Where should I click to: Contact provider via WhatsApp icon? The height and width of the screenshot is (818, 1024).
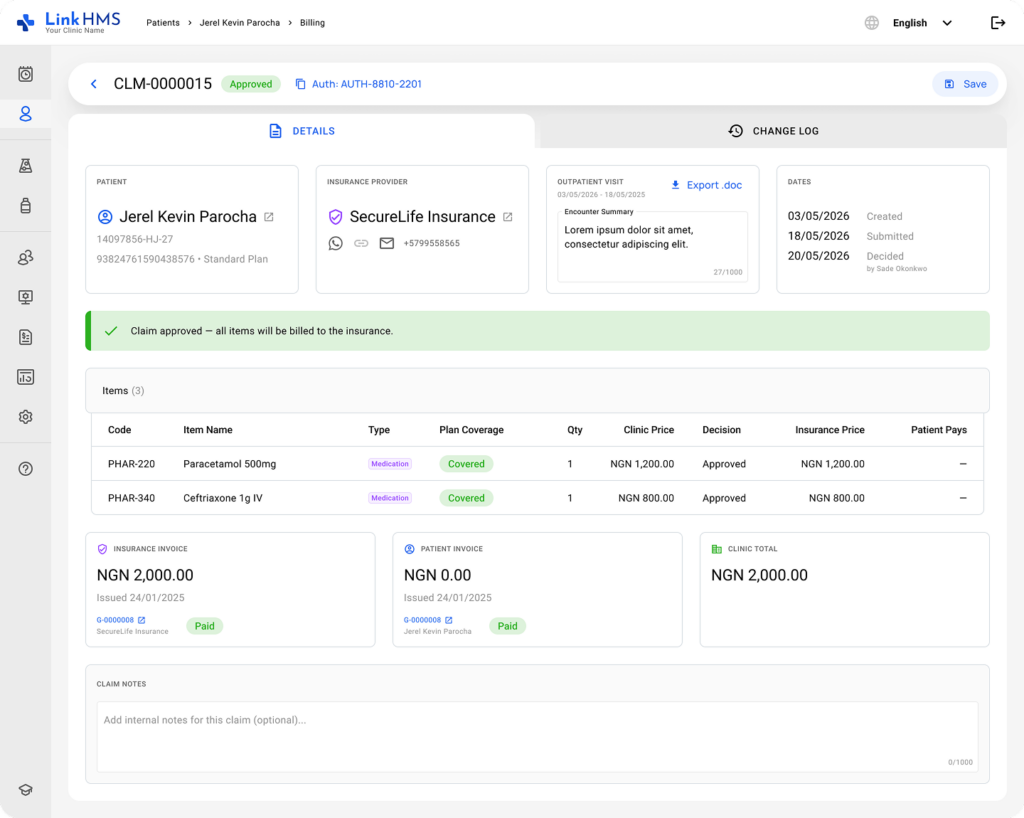click(x=336, y=243)
